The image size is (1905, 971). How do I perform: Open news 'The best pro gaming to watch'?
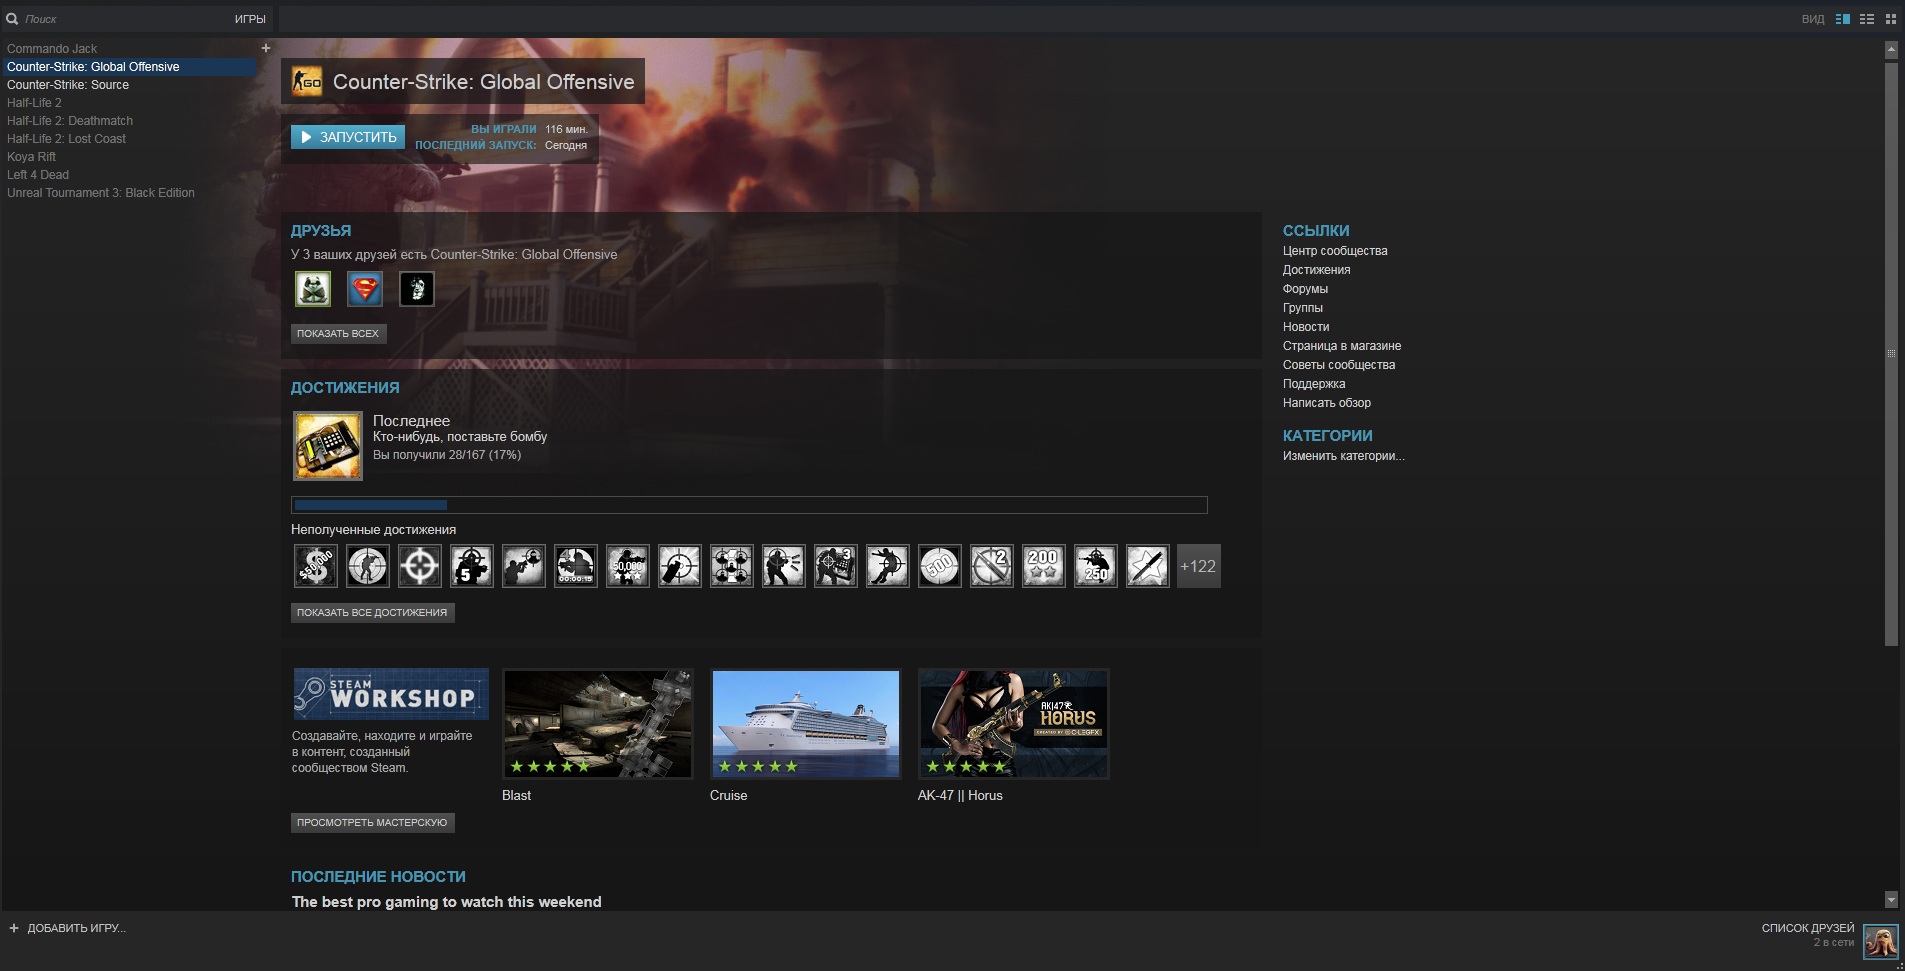click(x=446, y=902)
